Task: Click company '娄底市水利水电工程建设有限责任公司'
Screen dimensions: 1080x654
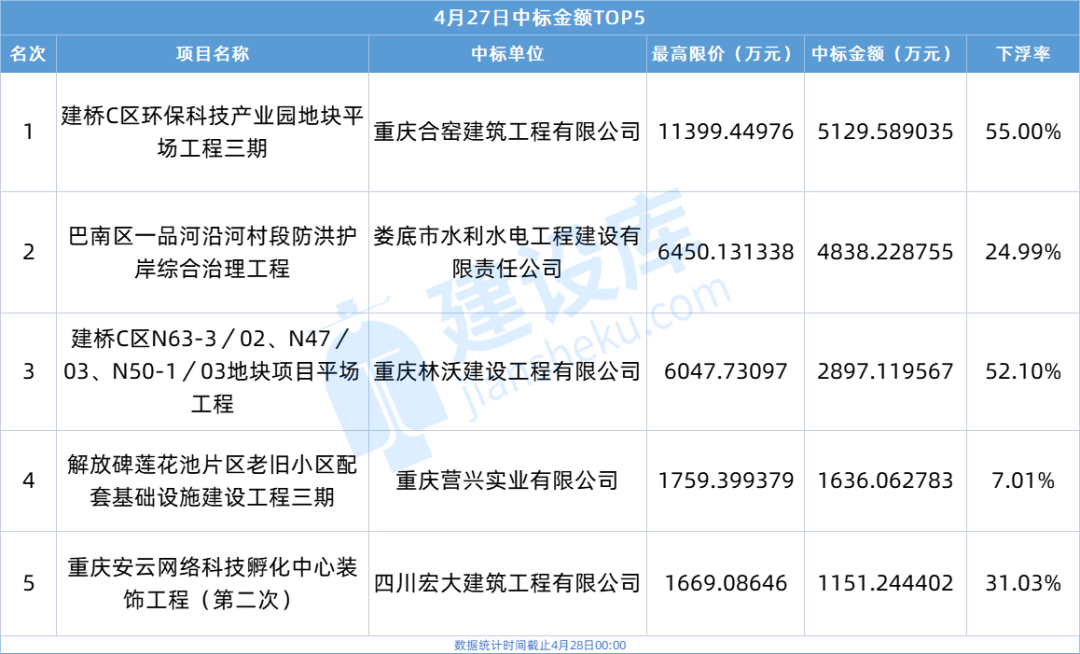Action: (x=507, y=253)
